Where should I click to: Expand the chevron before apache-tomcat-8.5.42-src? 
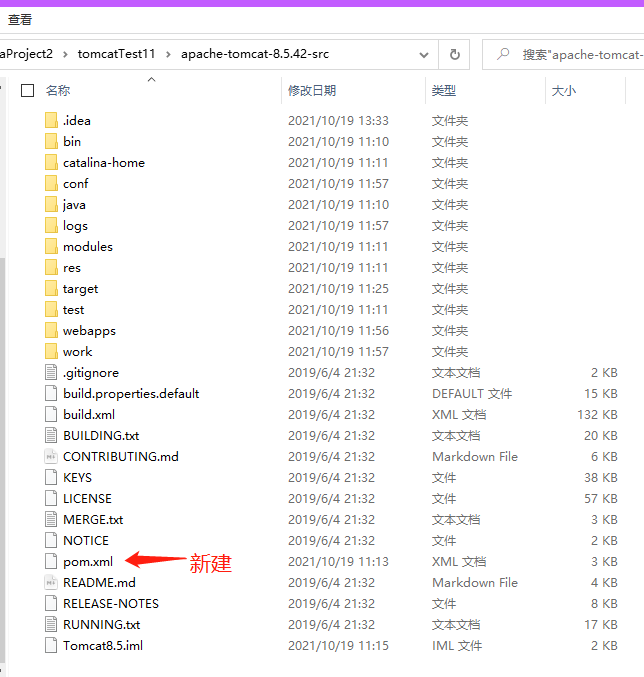(168, 54)
